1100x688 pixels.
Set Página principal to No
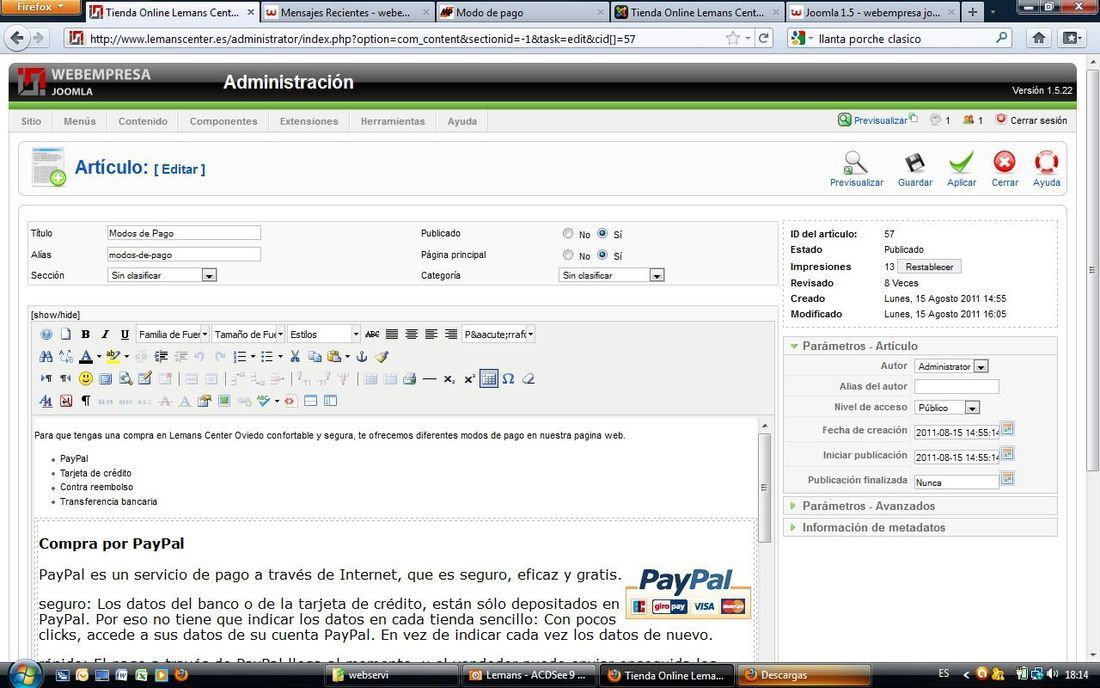click(568, 255)
